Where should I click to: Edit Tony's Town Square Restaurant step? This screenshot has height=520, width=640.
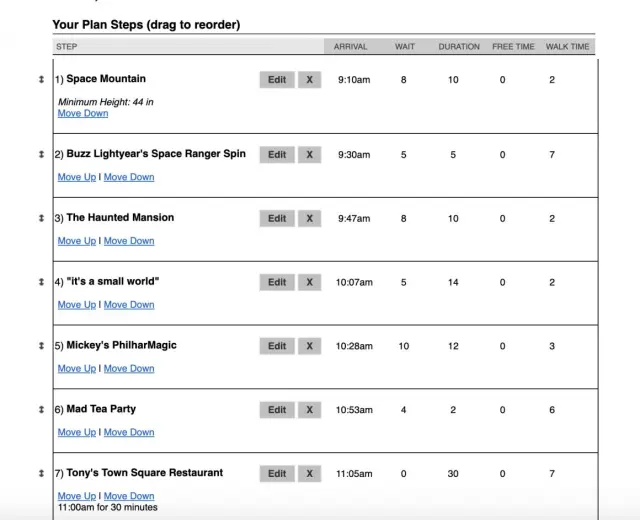click(277, 474)
